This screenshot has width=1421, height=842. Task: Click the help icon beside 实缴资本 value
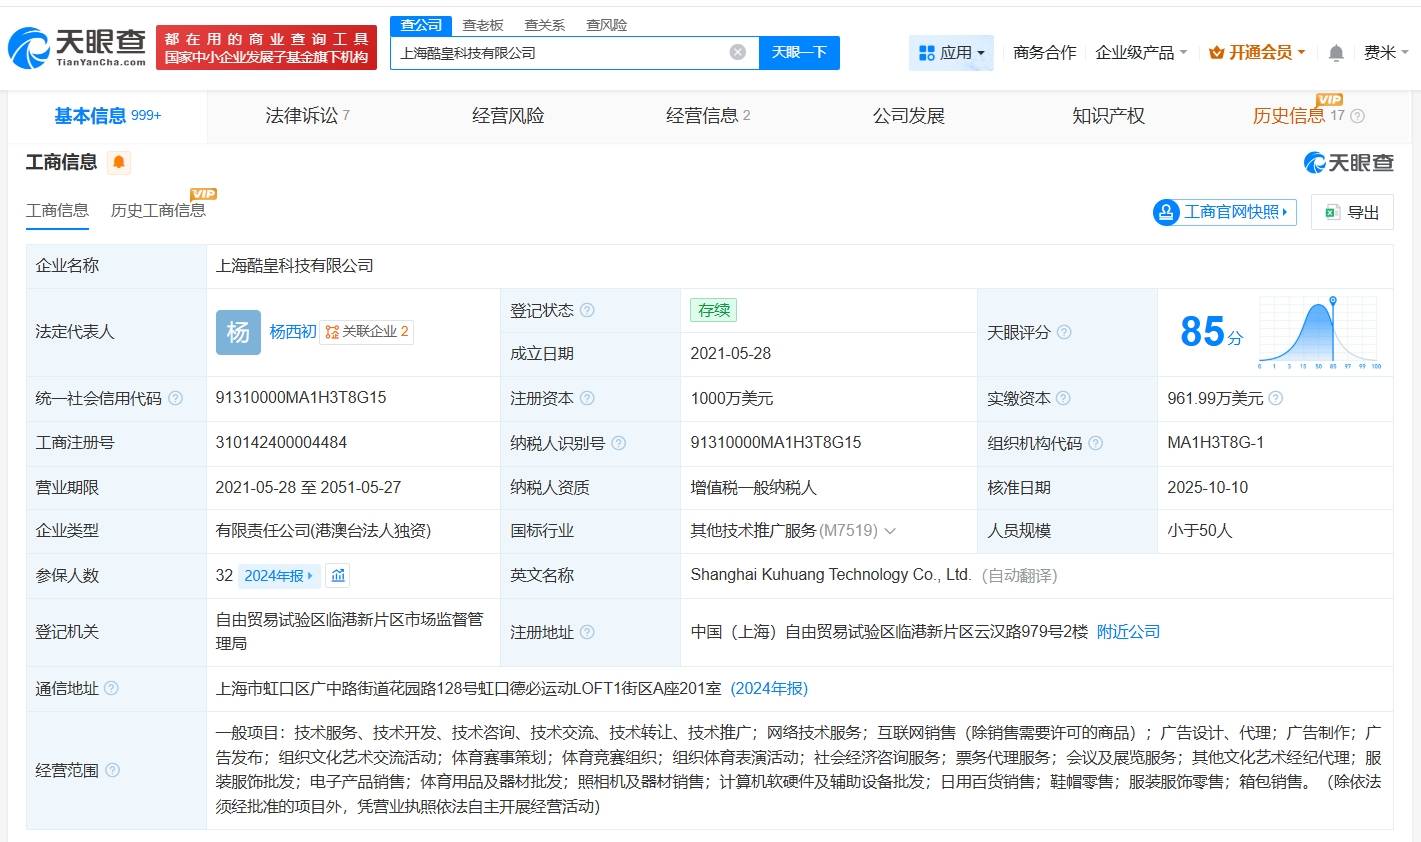1276,398
